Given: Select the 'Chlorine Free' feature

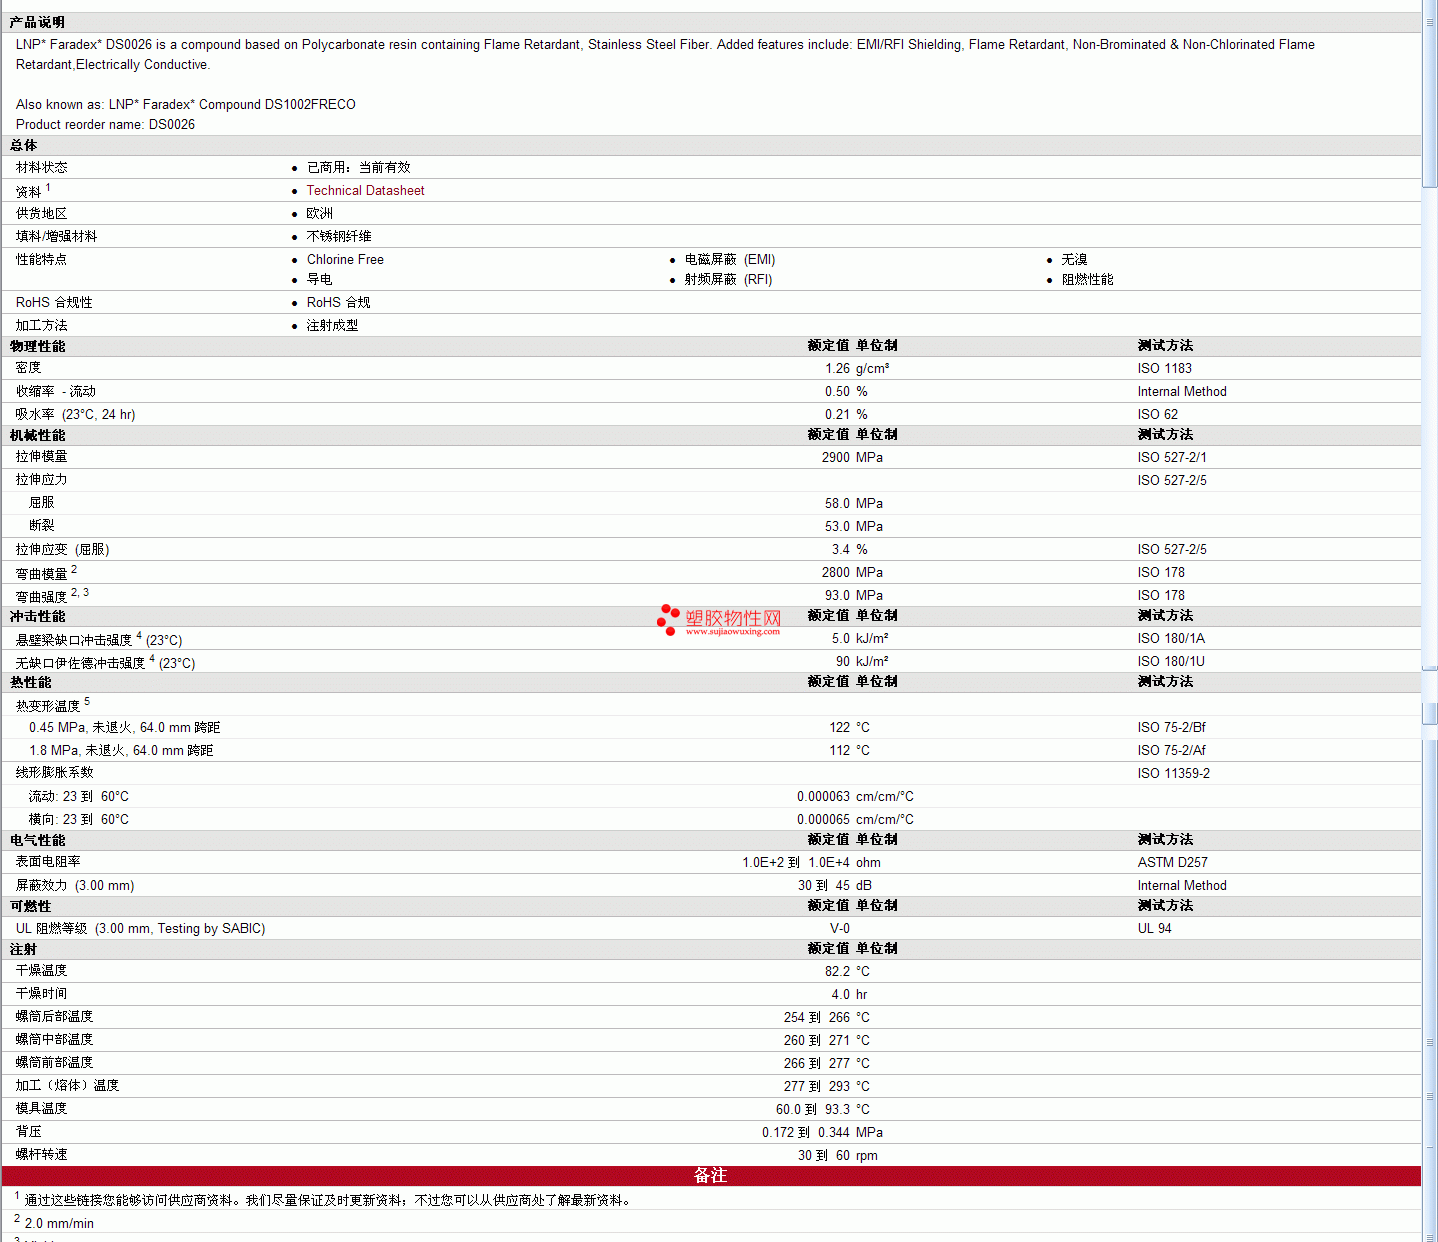Looking at the screenshot, I should pyautogui.click(x=345, y=259).
